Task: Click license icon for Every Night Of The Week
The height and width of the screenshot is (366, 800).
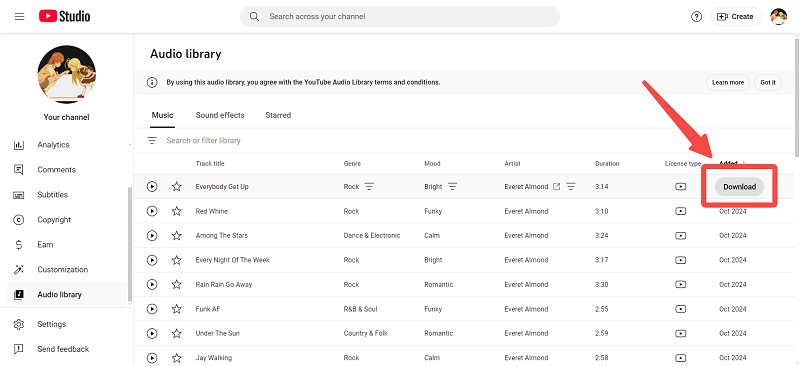Action: click(x=680, y=260)
